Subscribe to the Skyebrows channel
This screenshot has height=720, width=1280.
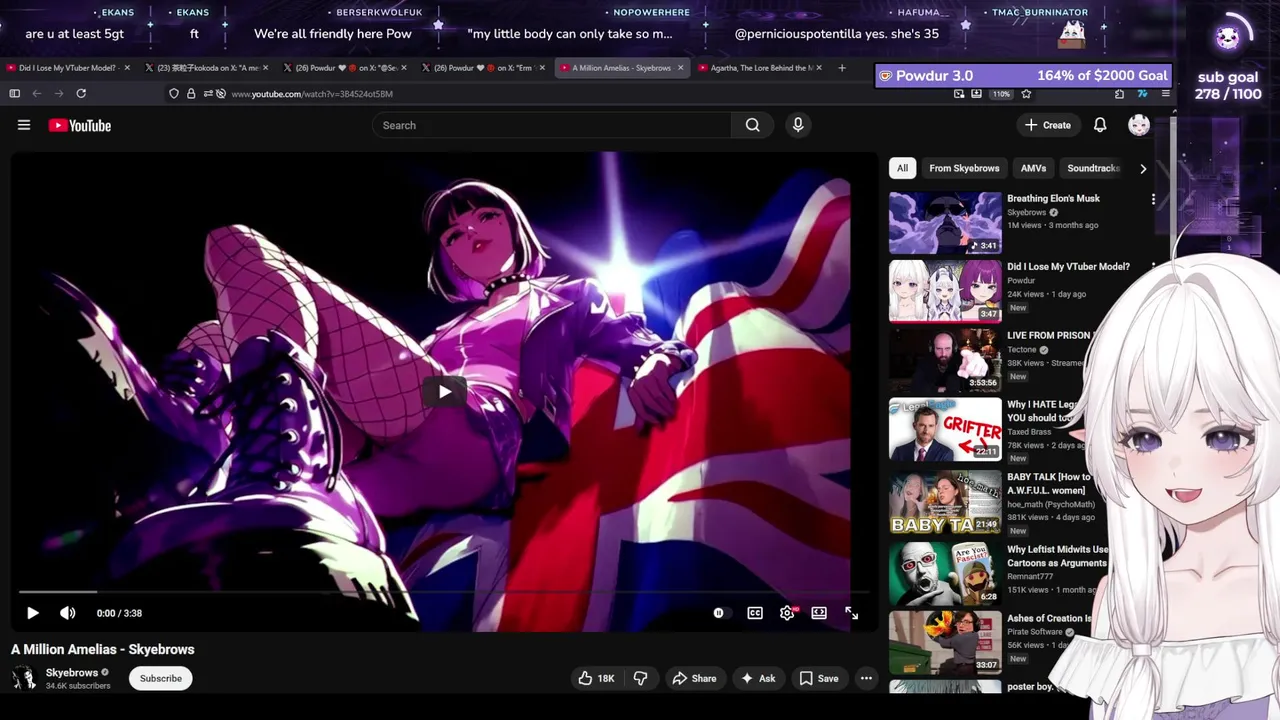click(161, 678)
